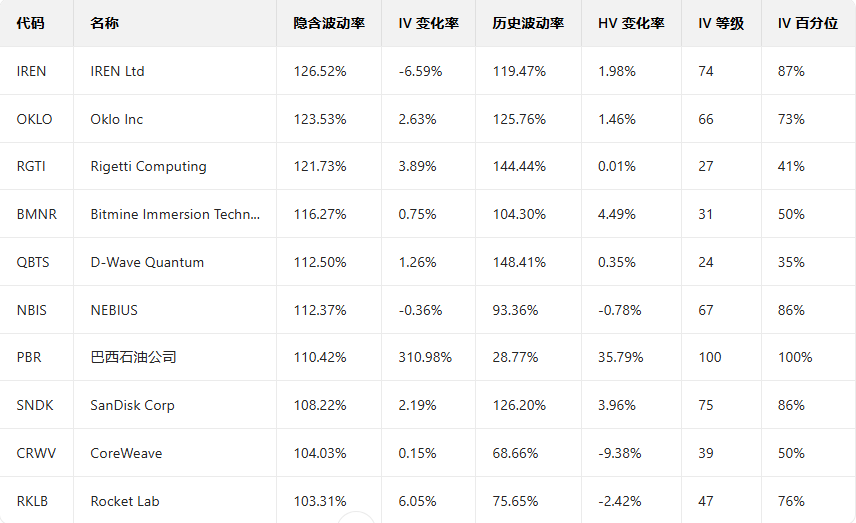Click the CoreWeave stock name
This screenshot has width=856, height=523.
pos(126,453)
